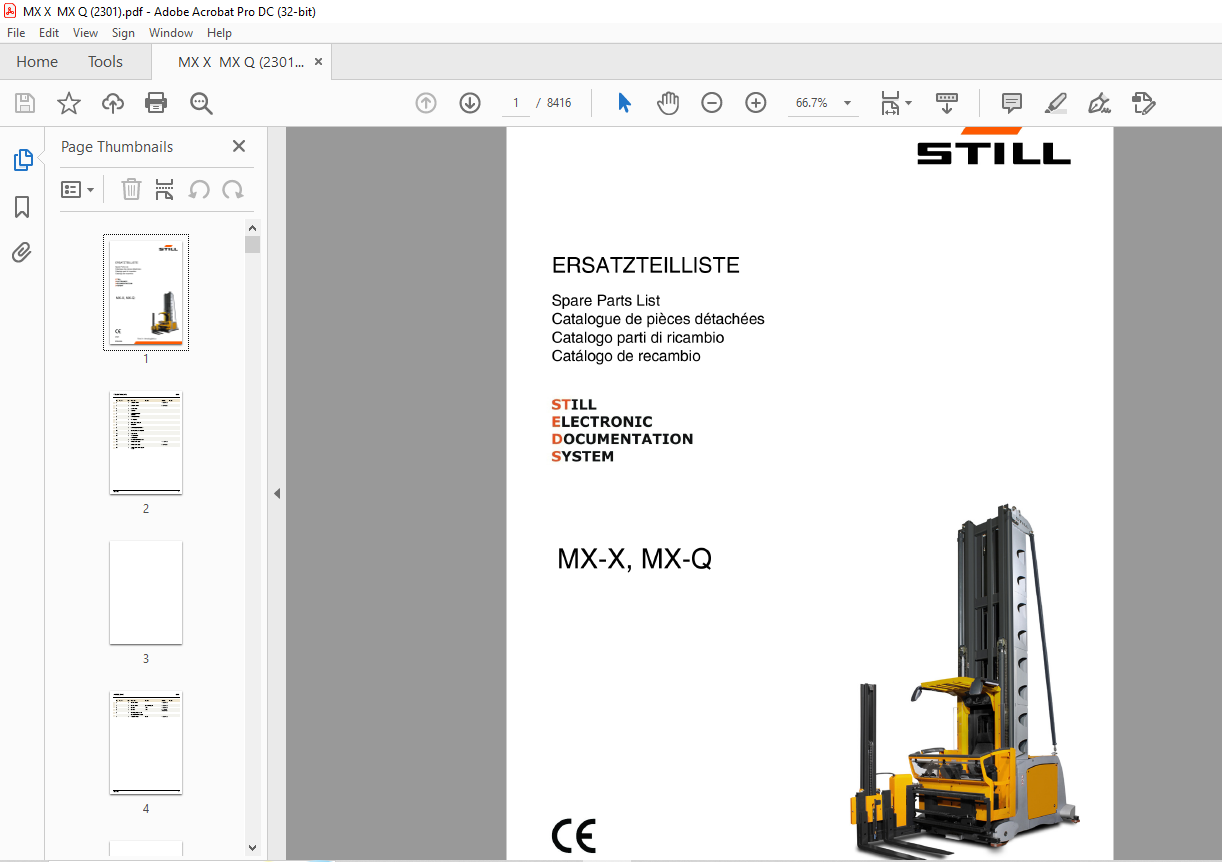Click thumbnails scrollbar down arrow
Image resolution: width=1222 pixels, height=862 pixels.
pos(252,848)
